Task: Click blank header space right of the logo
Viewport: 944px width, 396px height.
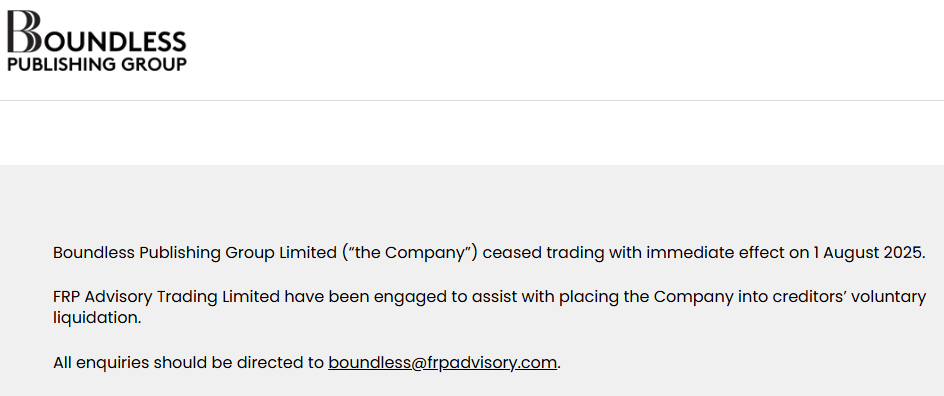Action: coord(566,49)
